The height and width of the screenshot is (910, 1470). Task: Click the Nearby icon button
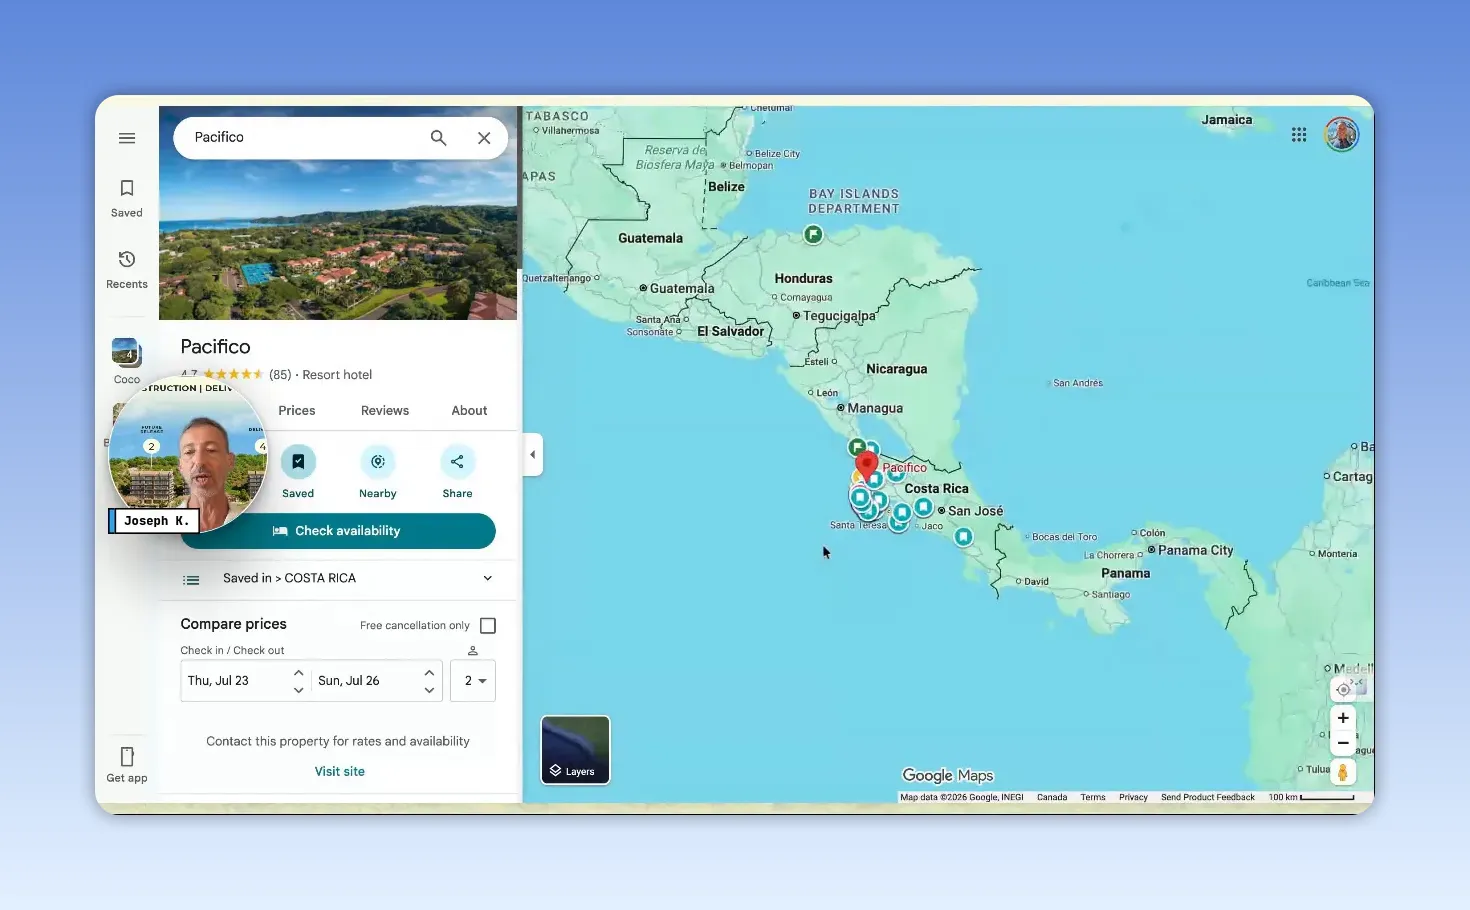[378, 462]
